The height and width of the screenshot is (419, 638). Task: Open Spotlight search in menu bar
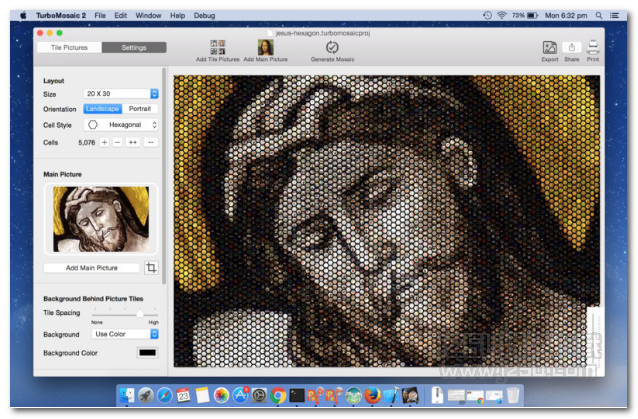599,15
